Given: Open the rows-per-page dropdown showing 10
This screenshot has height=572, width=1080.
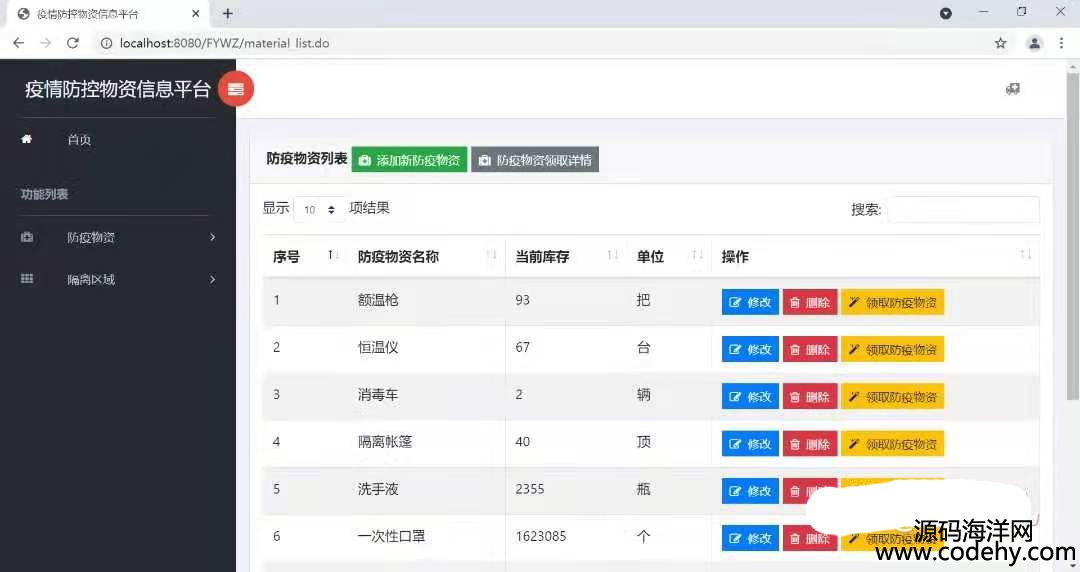Looking at the screenshot, I should [320, 210].
